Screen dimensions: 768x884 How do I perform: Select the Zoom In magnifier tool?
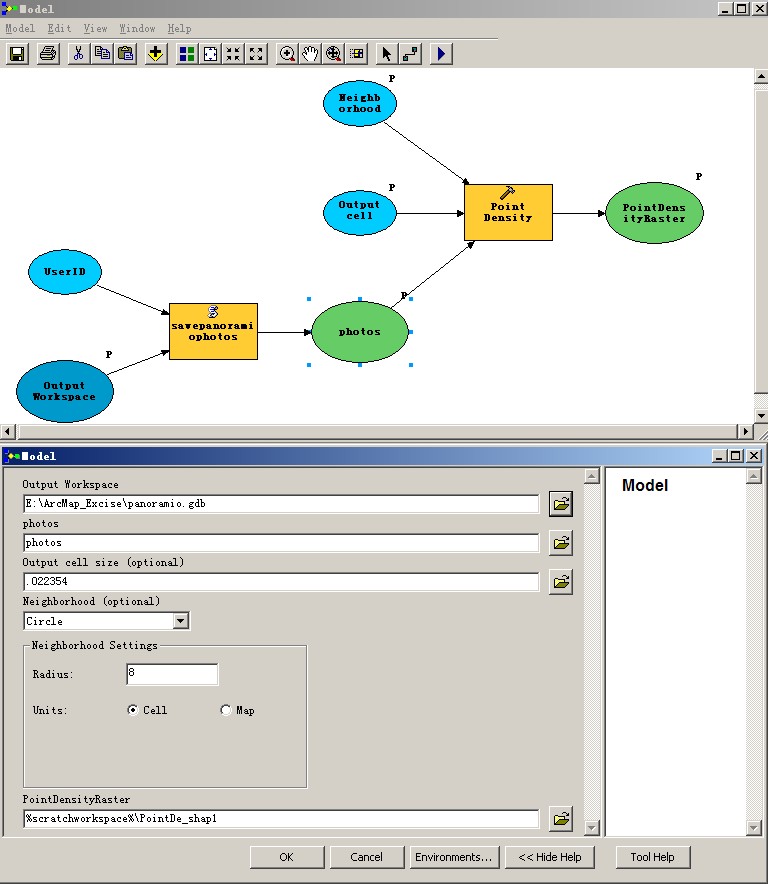click(287, 54)
